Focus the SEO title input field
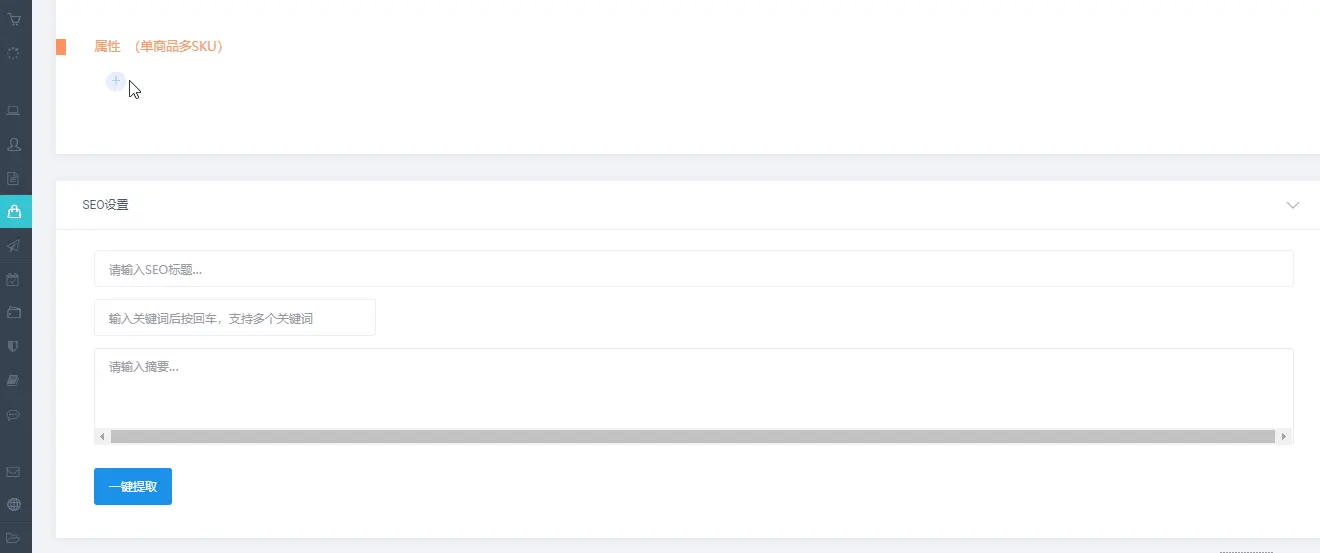Image resolution: width=1320 pixels, height=553 pixels. coord(693,269)
